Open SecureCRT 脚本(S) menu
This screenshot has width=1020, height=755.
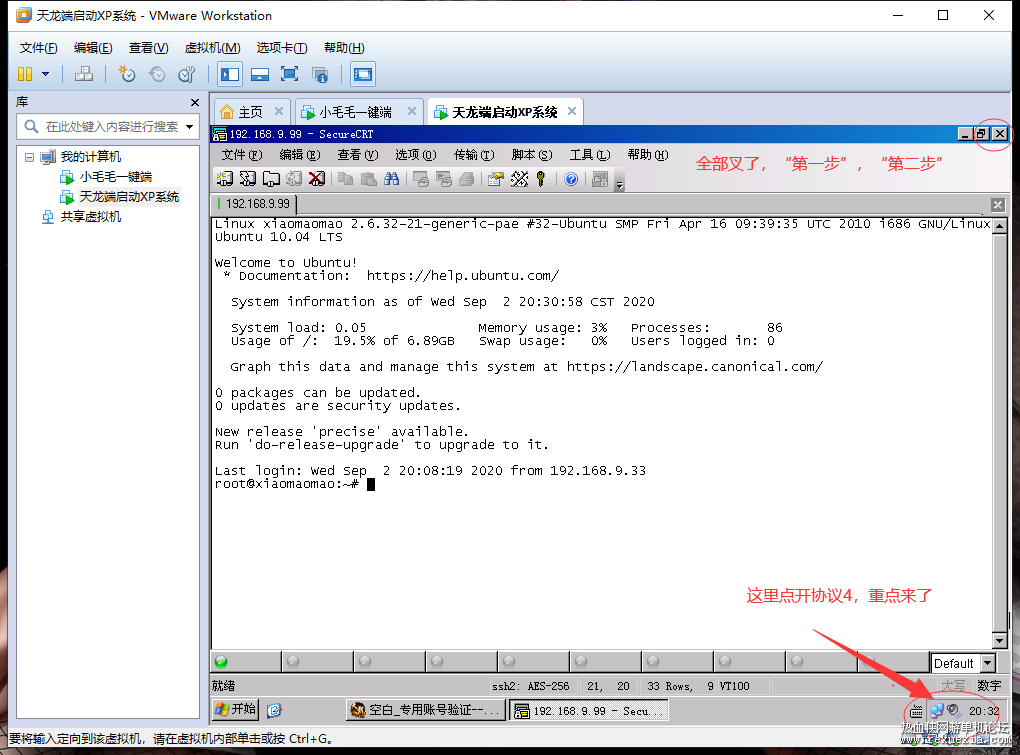click(x=531, y=155)
